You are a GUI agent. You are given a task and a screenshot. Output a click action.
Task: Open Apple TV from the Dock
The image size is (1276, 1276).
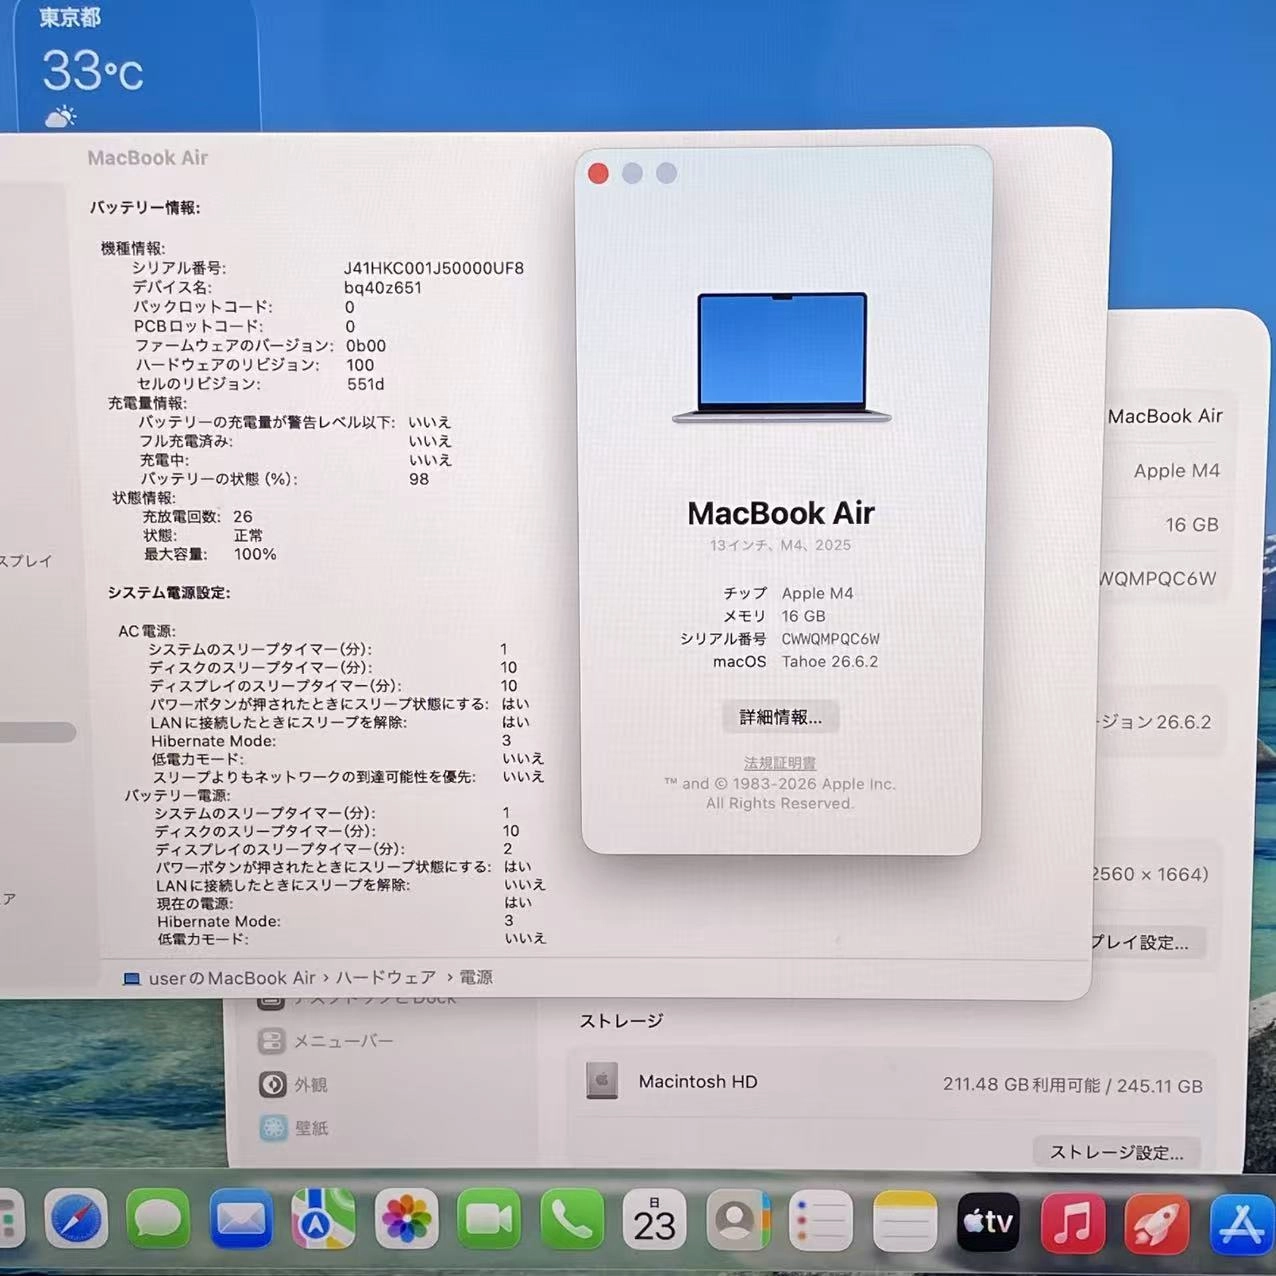pos(988,1220)
